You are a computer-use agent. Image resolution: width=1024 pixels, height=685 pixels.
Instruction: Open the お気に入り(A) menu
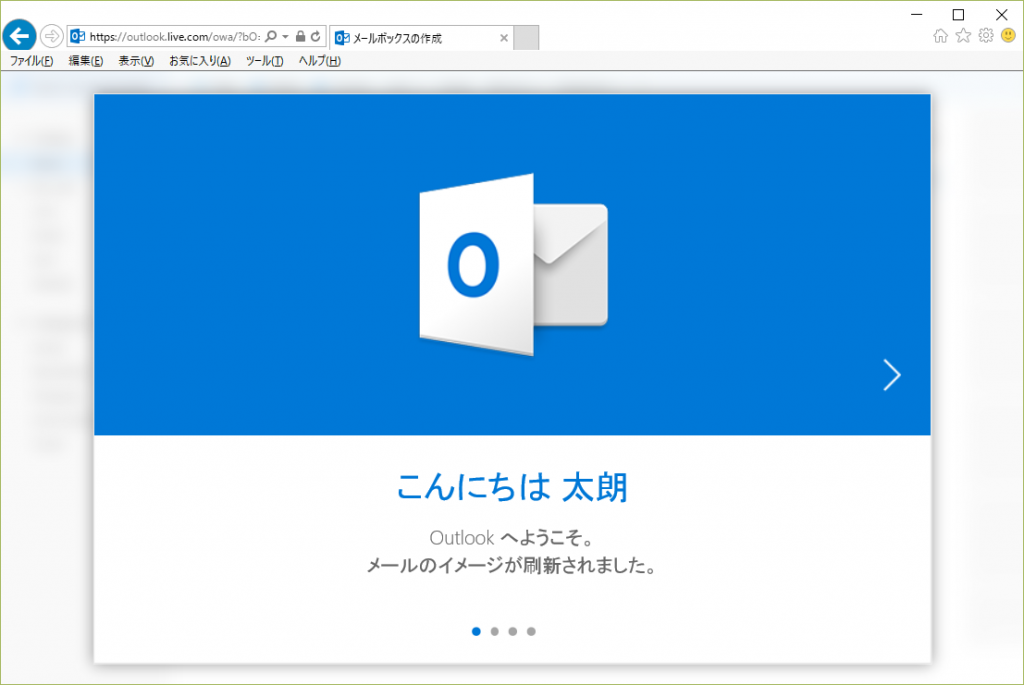200,61
